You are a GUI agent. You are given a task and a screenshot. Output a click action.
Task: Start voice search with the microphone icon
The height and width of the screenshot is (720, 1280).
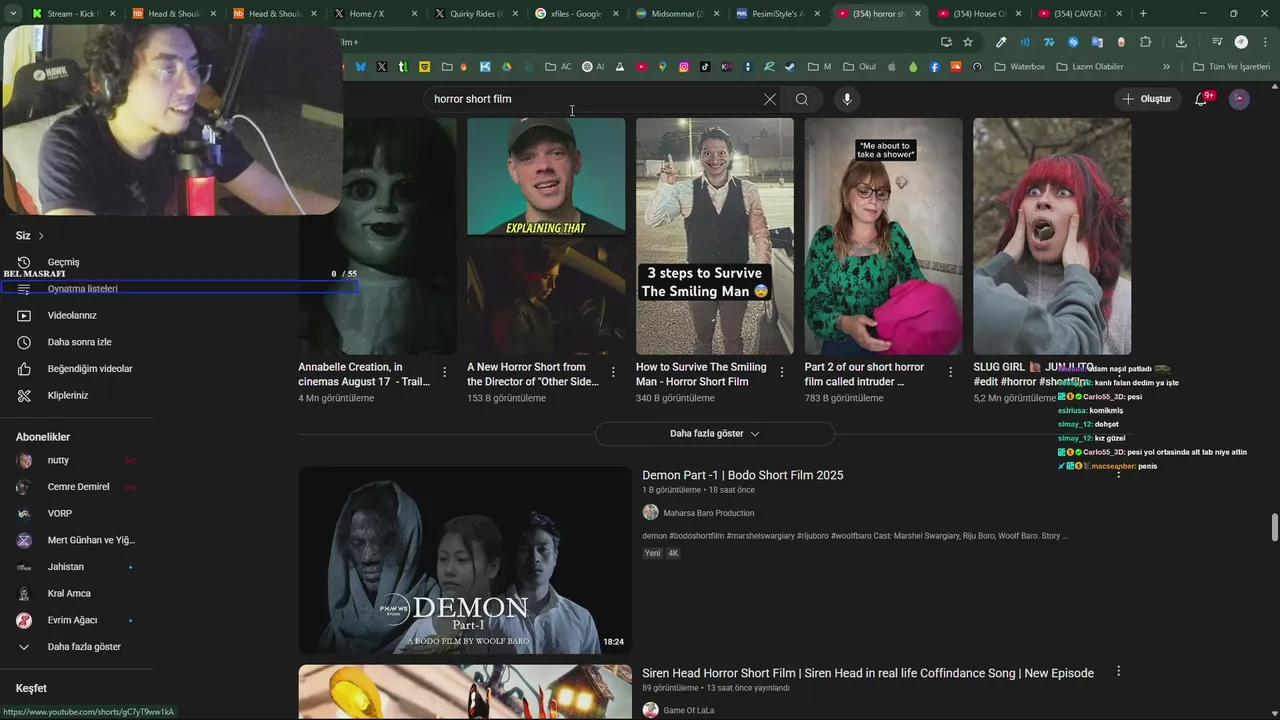[847, 99]
